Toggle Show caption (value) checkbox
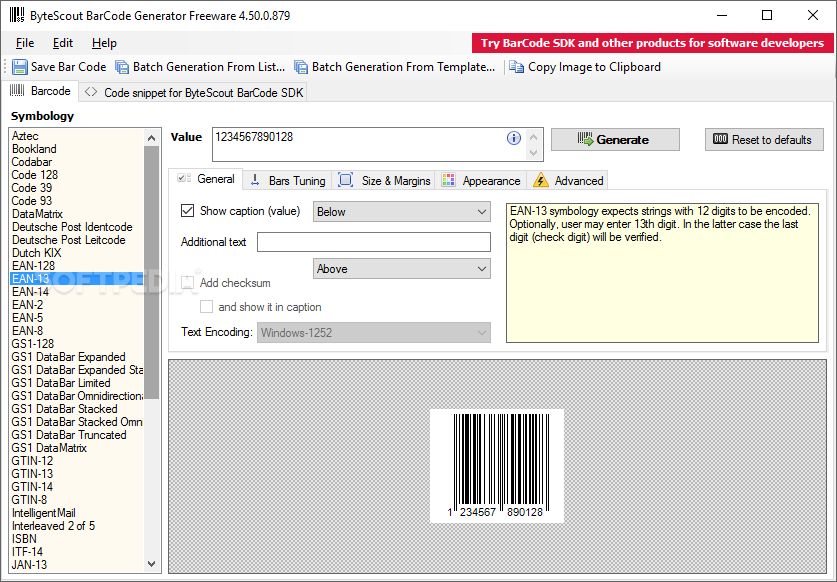The image size is (837, 582). (x=187, y=210)
